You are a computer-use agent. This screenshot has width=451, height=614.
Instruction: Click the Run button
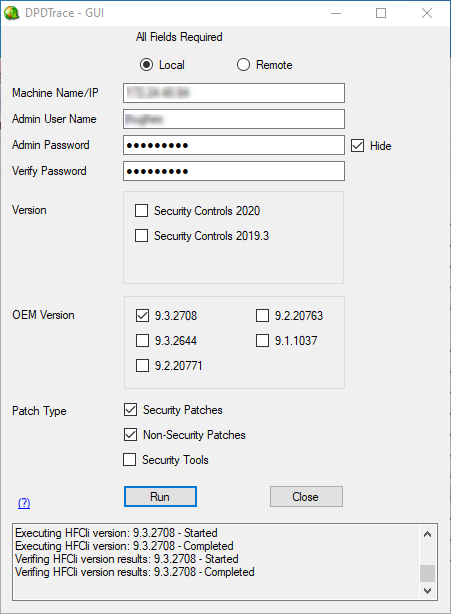click(x=160, y=497)
